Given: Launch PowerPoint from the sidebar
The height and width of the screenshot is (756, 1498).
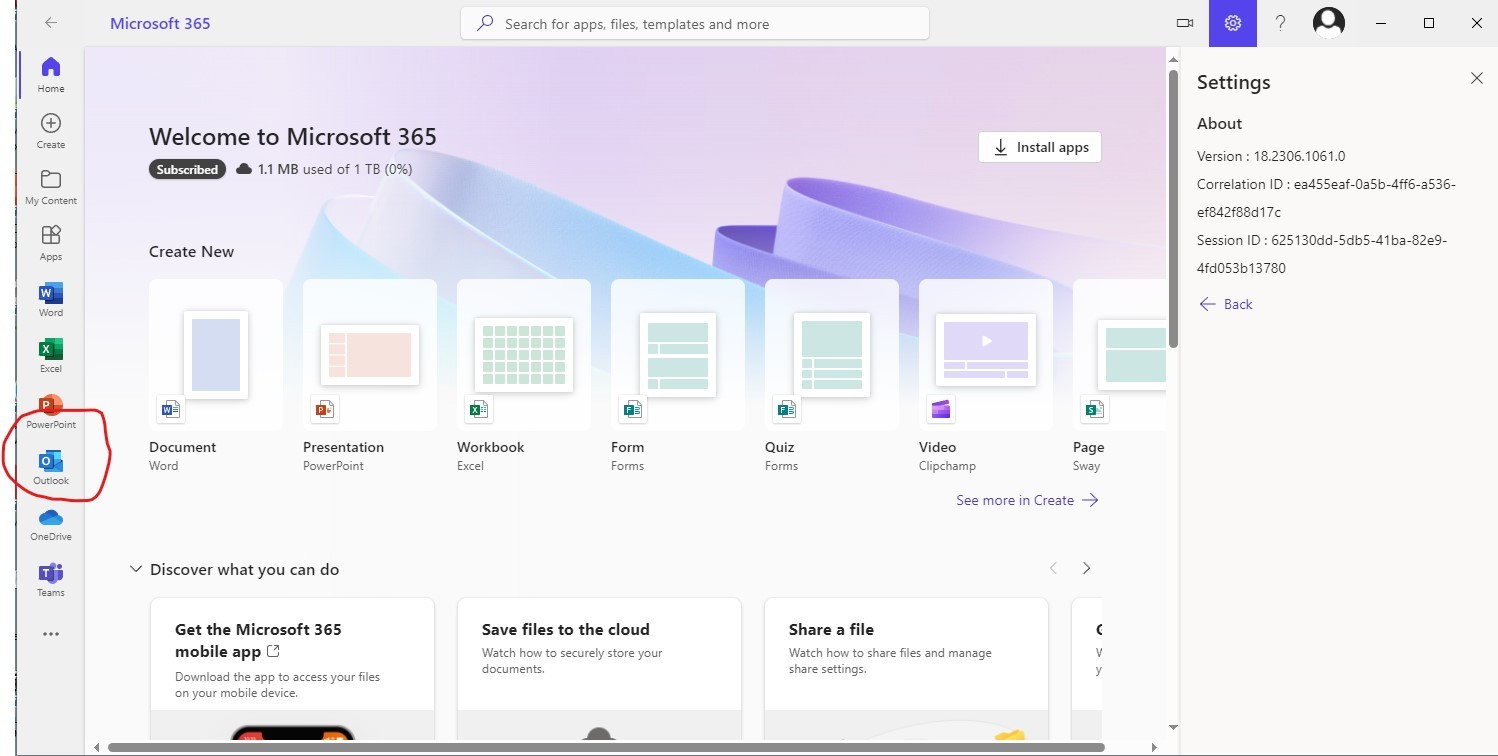Looking at the screenshot, I should (x=51, y=410).
